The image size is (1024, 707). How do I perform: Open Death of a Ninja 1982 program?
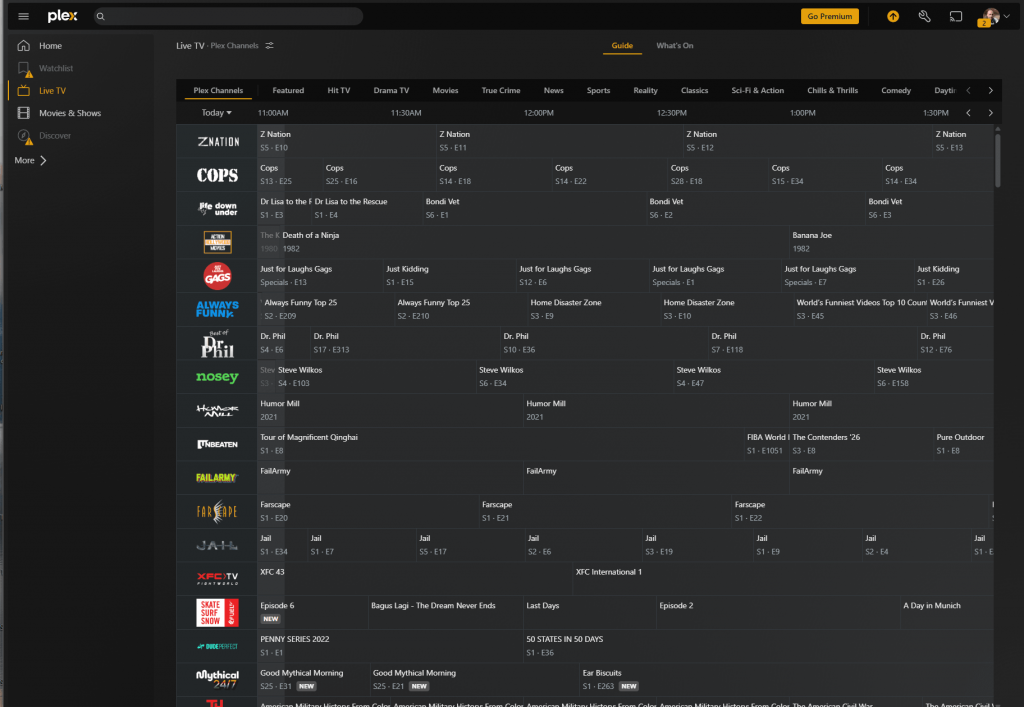534,242
